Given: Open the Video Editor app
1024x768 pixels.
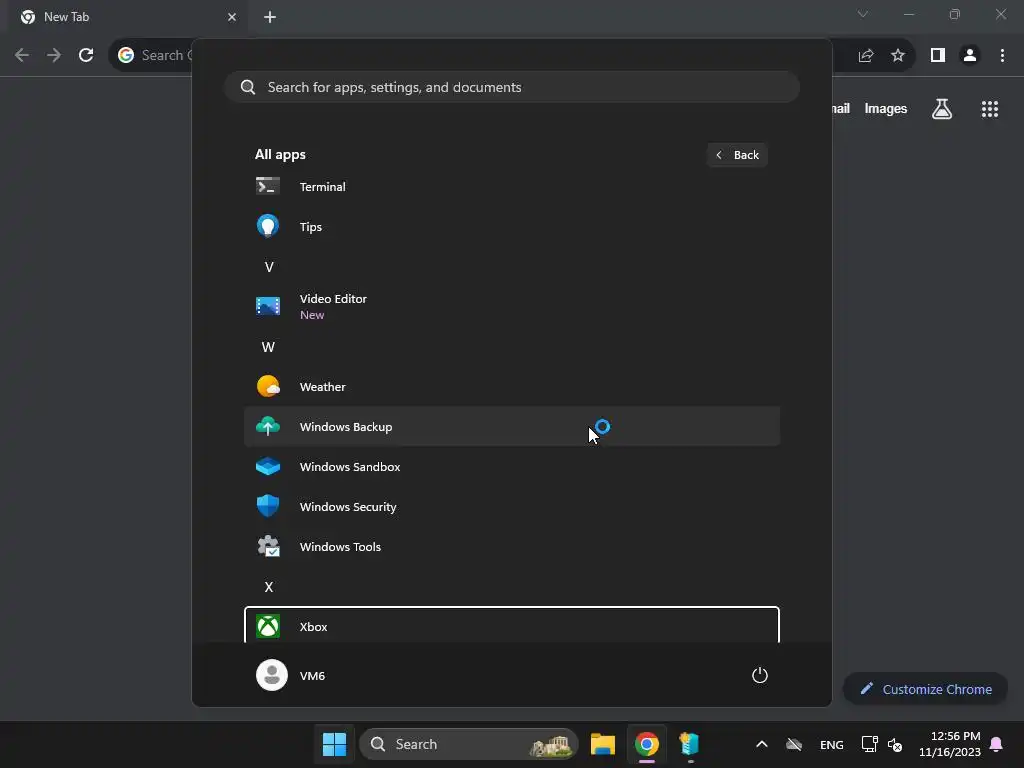Looking at the screenshot, I should coord(511,306).
